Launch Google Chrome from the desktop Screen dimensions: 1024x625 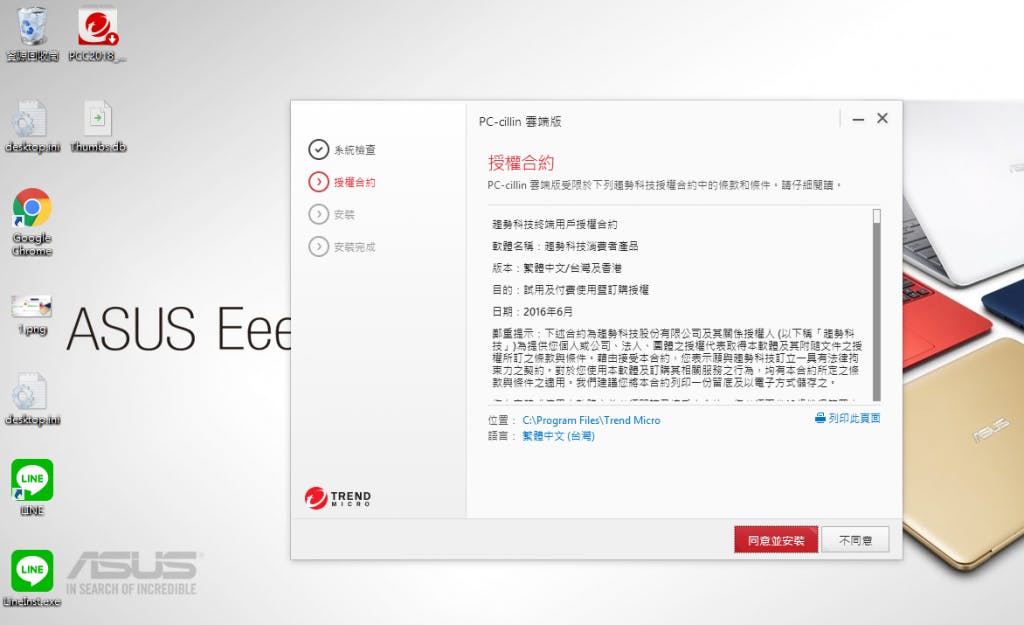pyautogui.click(x=32, y=222)
